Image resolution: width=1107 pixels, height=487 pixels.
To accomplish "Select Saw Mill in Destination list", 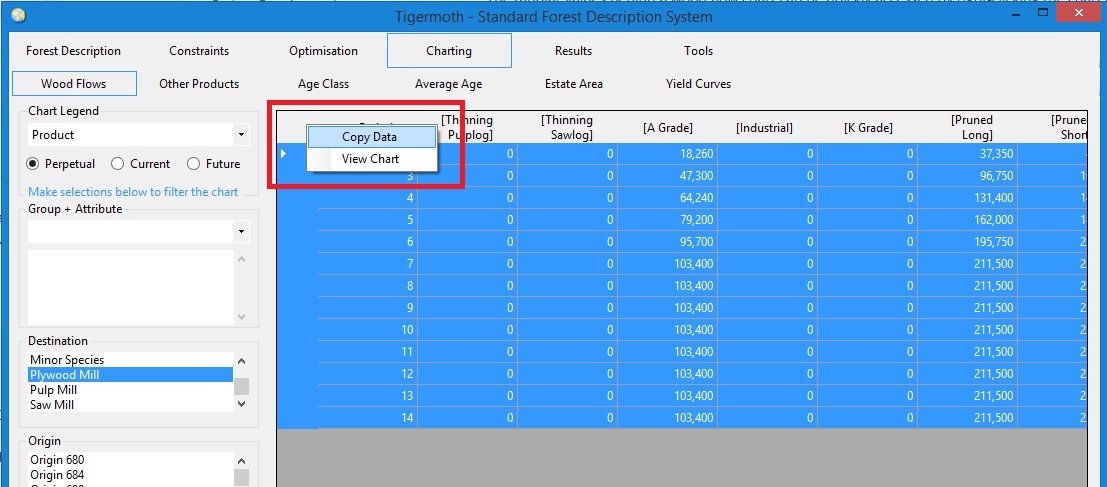I will pos(131,404).
